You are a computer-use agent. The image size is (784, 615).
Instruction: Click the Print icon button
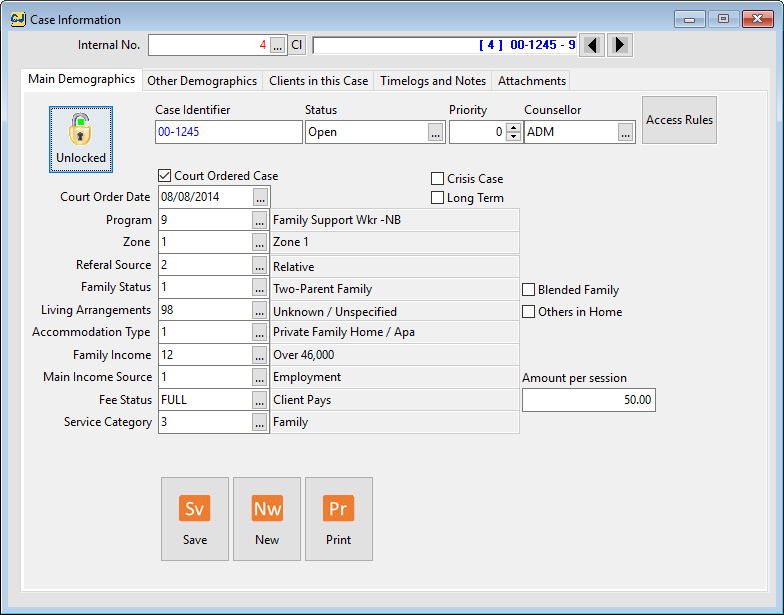tap(339, 518)
